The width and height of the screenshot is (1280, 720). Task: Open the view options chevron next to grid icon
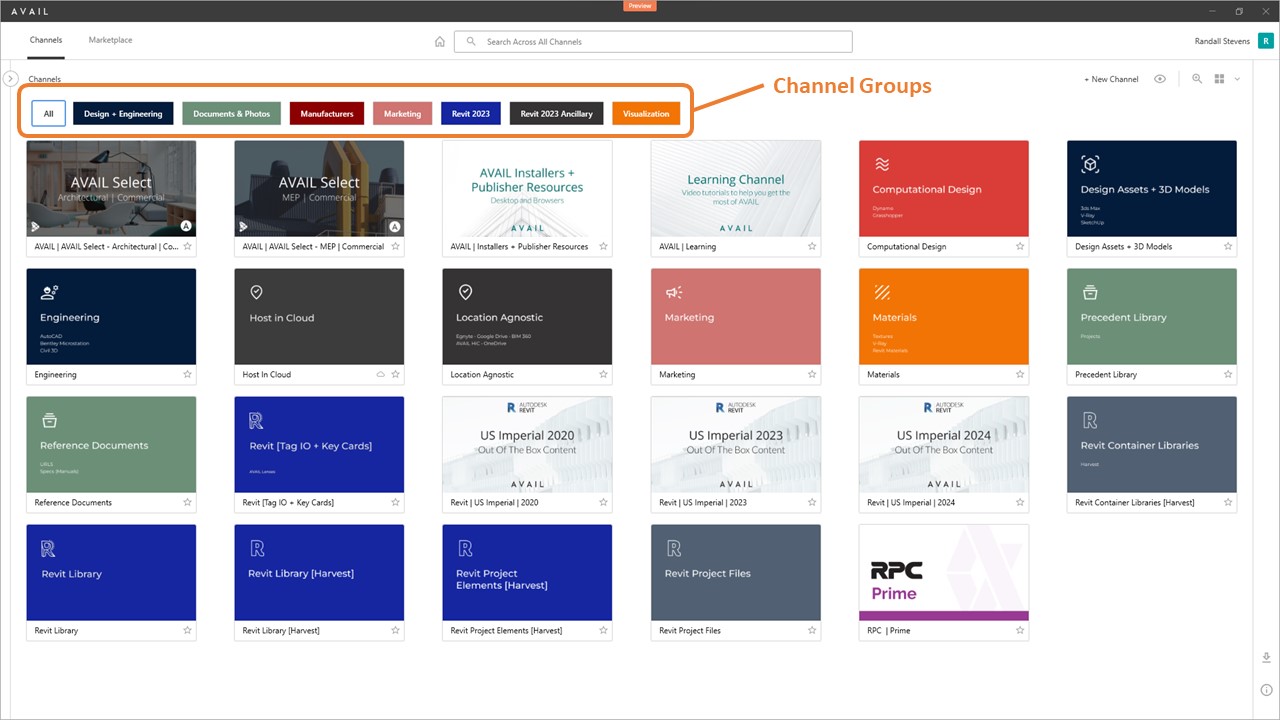(x=1237, y=79)
